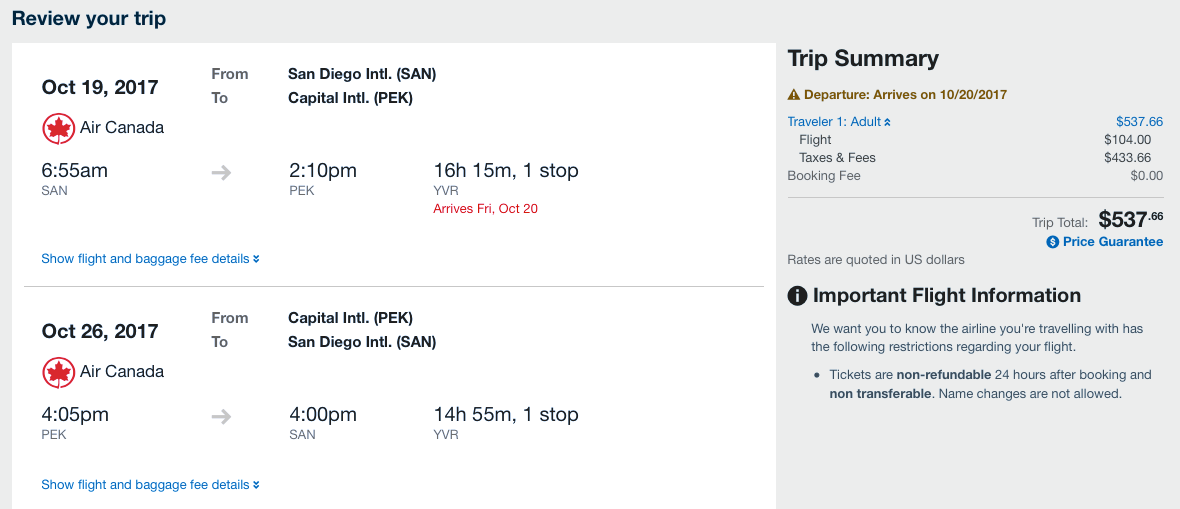Click the dollar badge icon before Price Guarantee

tap(1052, 242)
